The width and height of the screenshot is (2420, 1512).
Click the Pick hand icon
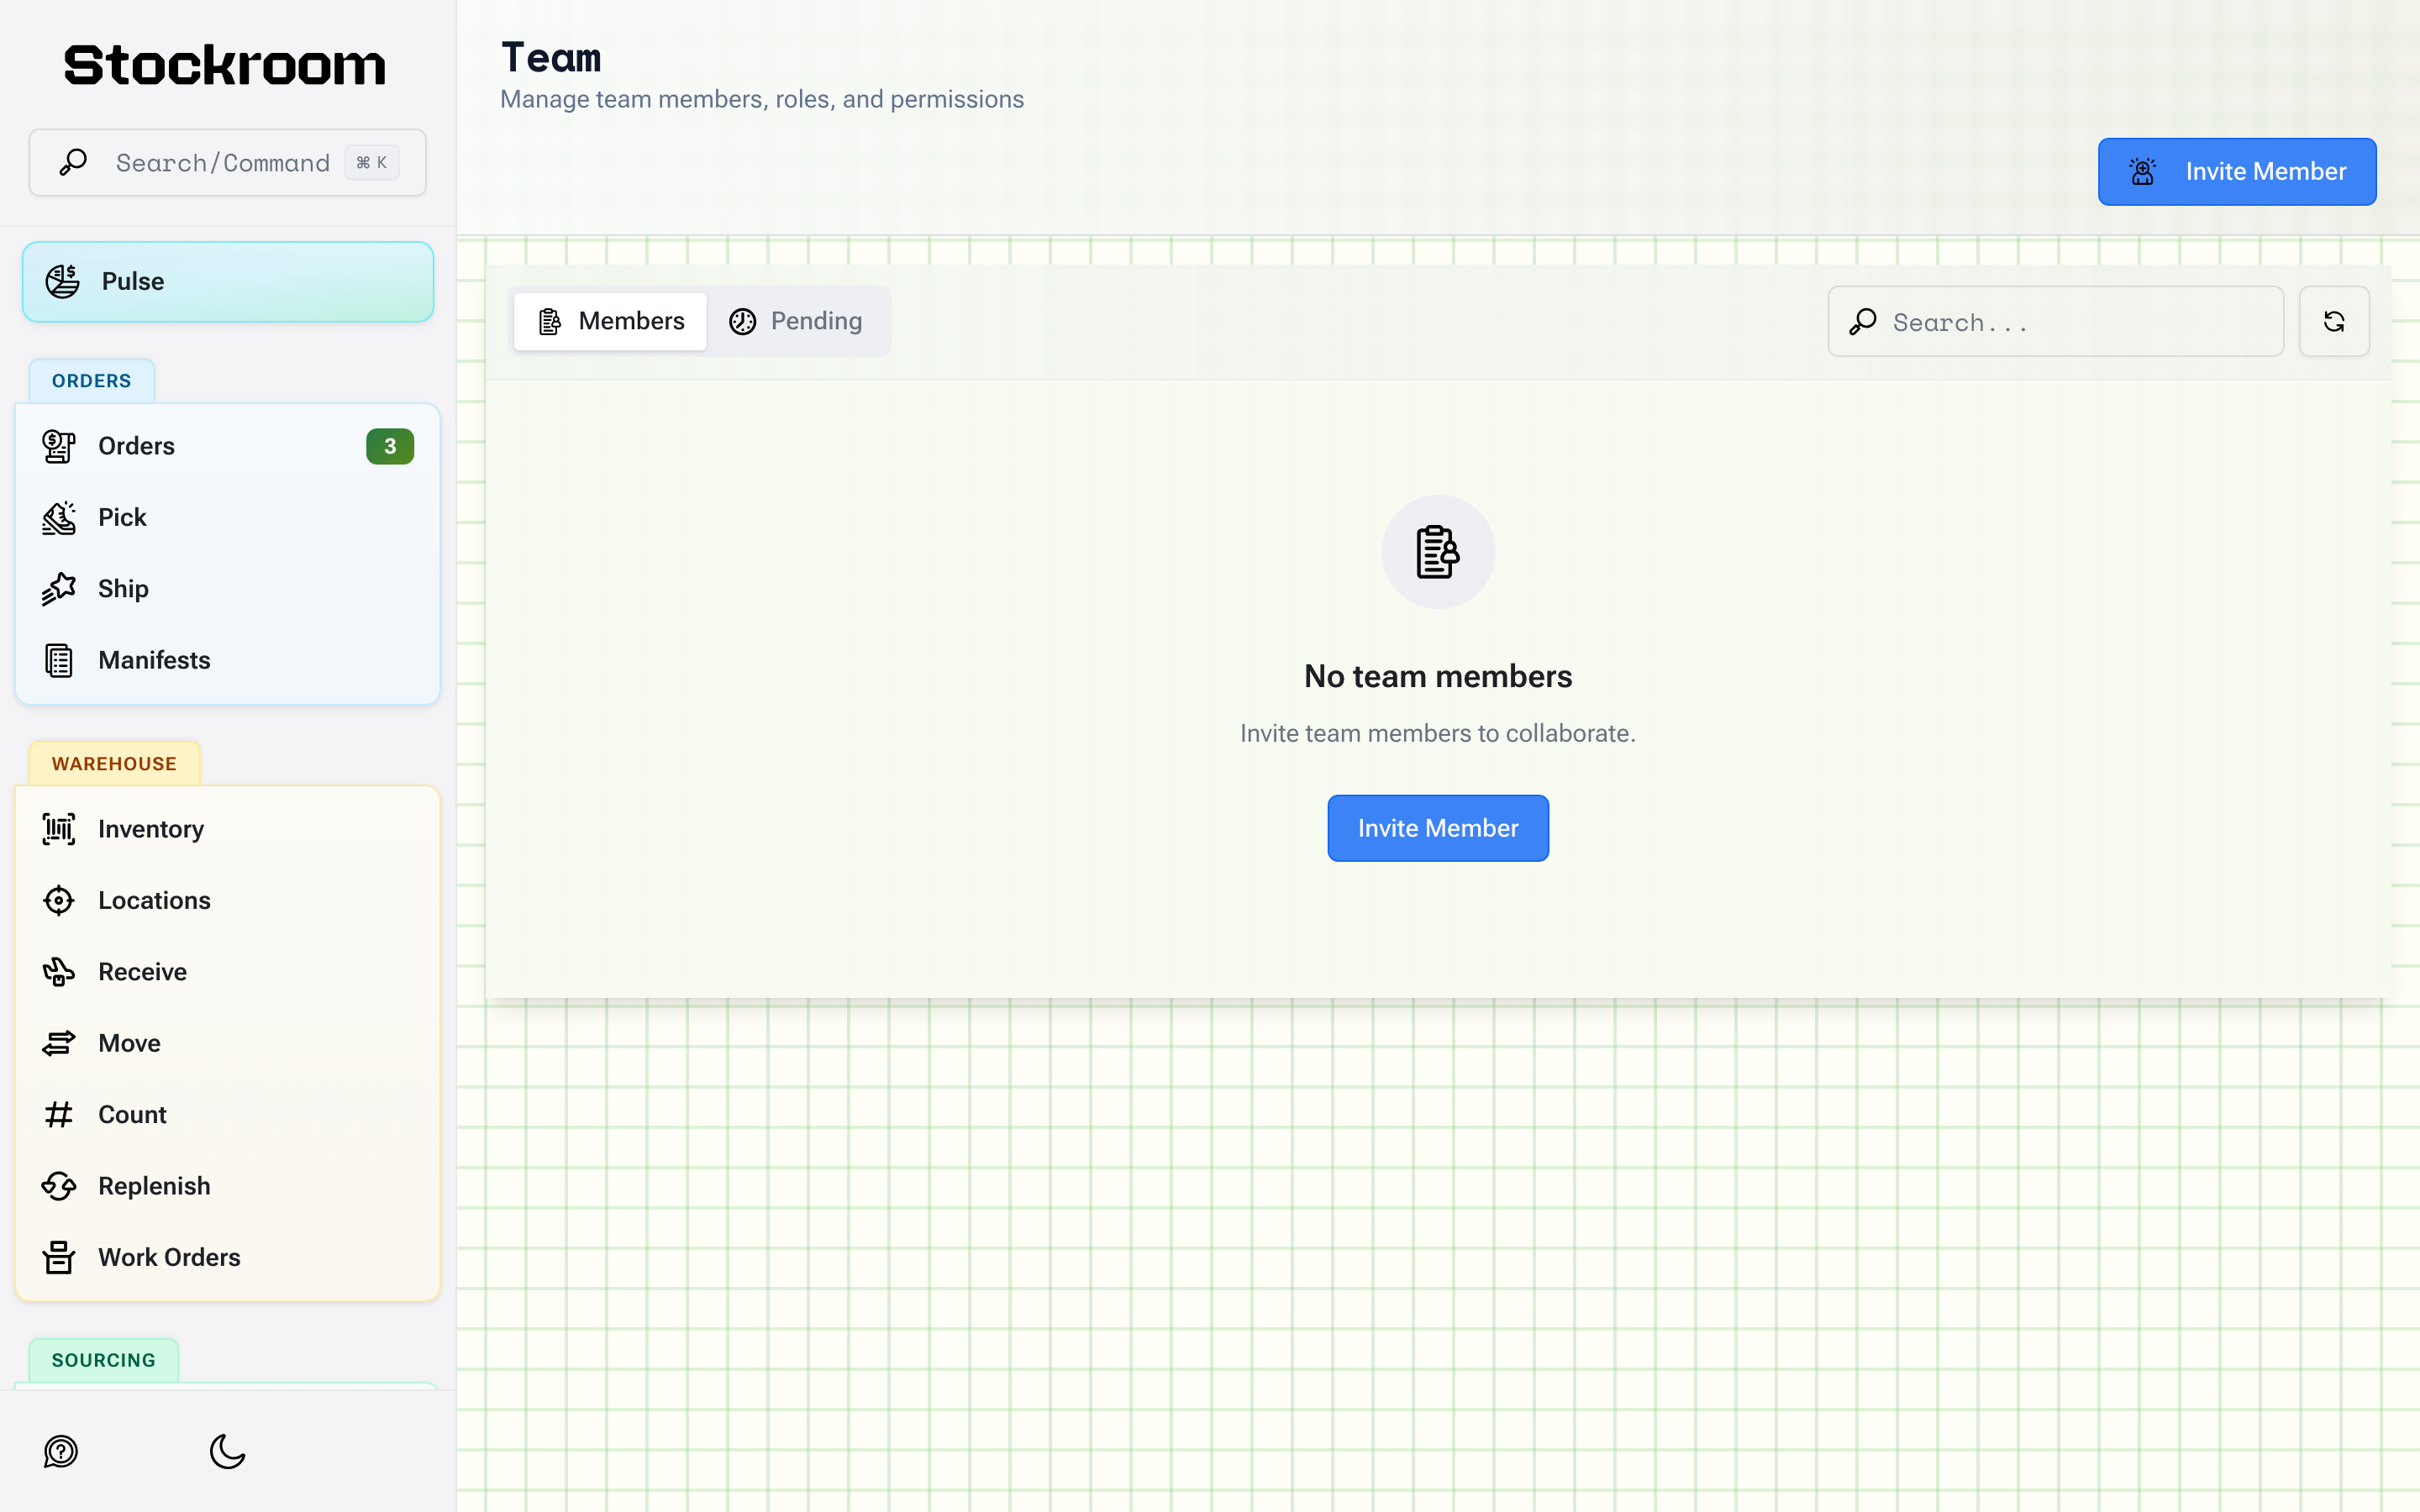pyautogui.click(x=59, y=517)
